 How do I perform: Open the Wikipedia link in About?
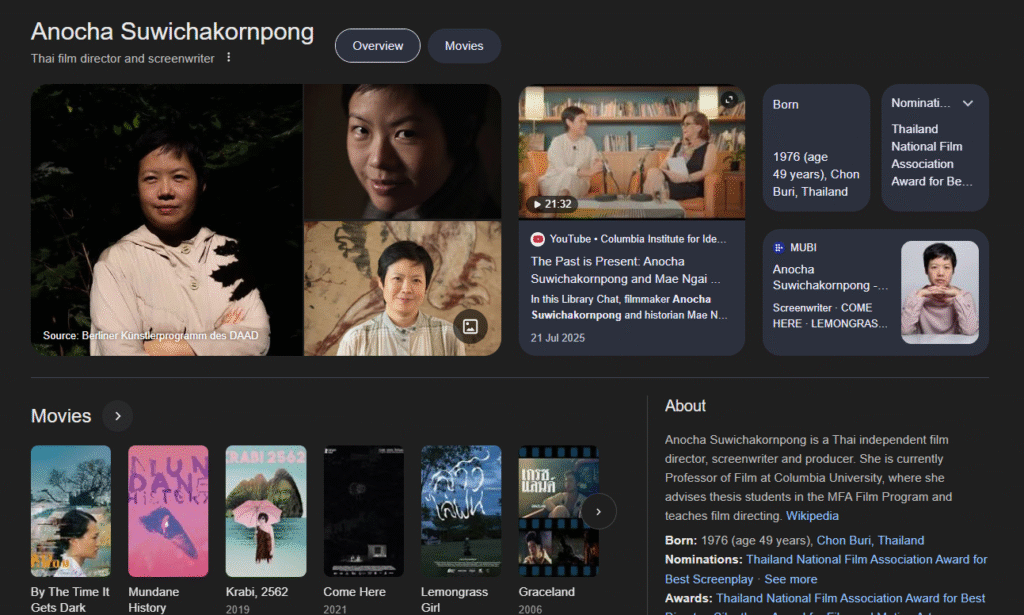point(812,516)
